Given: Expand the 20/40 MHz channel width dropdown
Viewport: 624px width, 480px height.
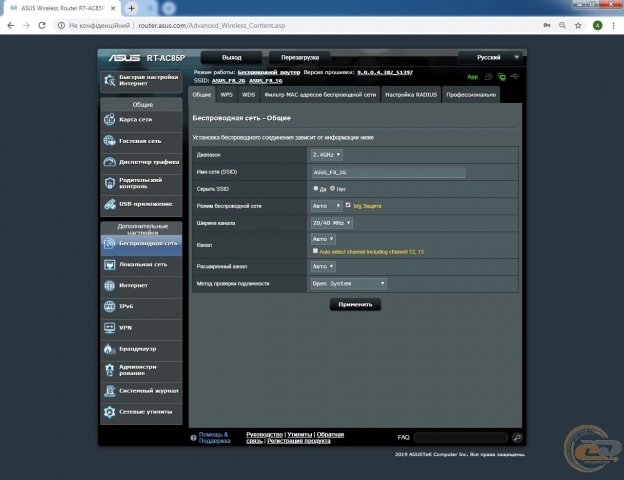Looking at the screenshot, I should [332, 222].
